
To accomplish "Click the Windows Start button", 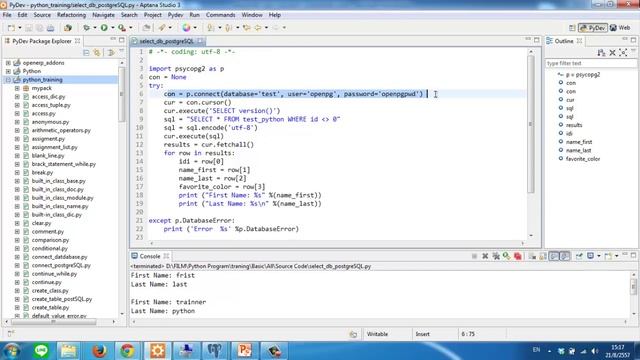I will pyautogui.click(x=12, y=351).
